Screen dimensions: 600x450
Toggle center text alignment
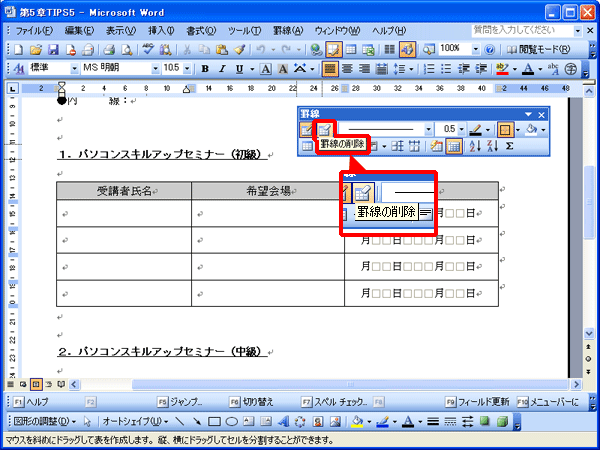(347, 69)
